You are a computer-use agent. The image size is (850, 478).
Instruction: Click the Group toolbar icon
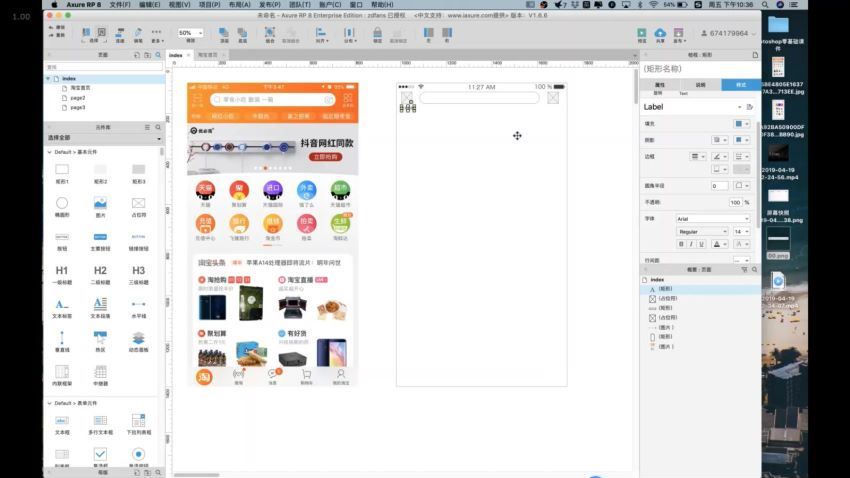269,35
